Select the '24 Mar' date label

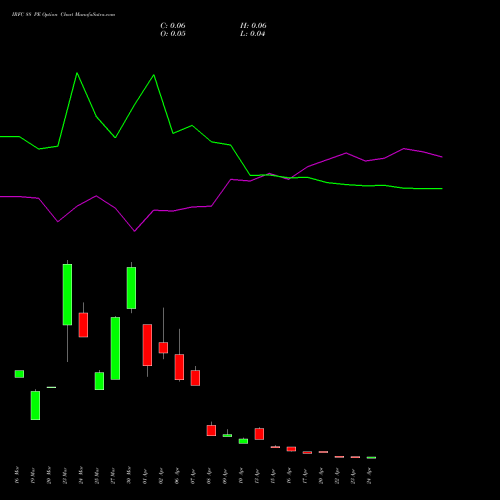(x=81, y=475)
